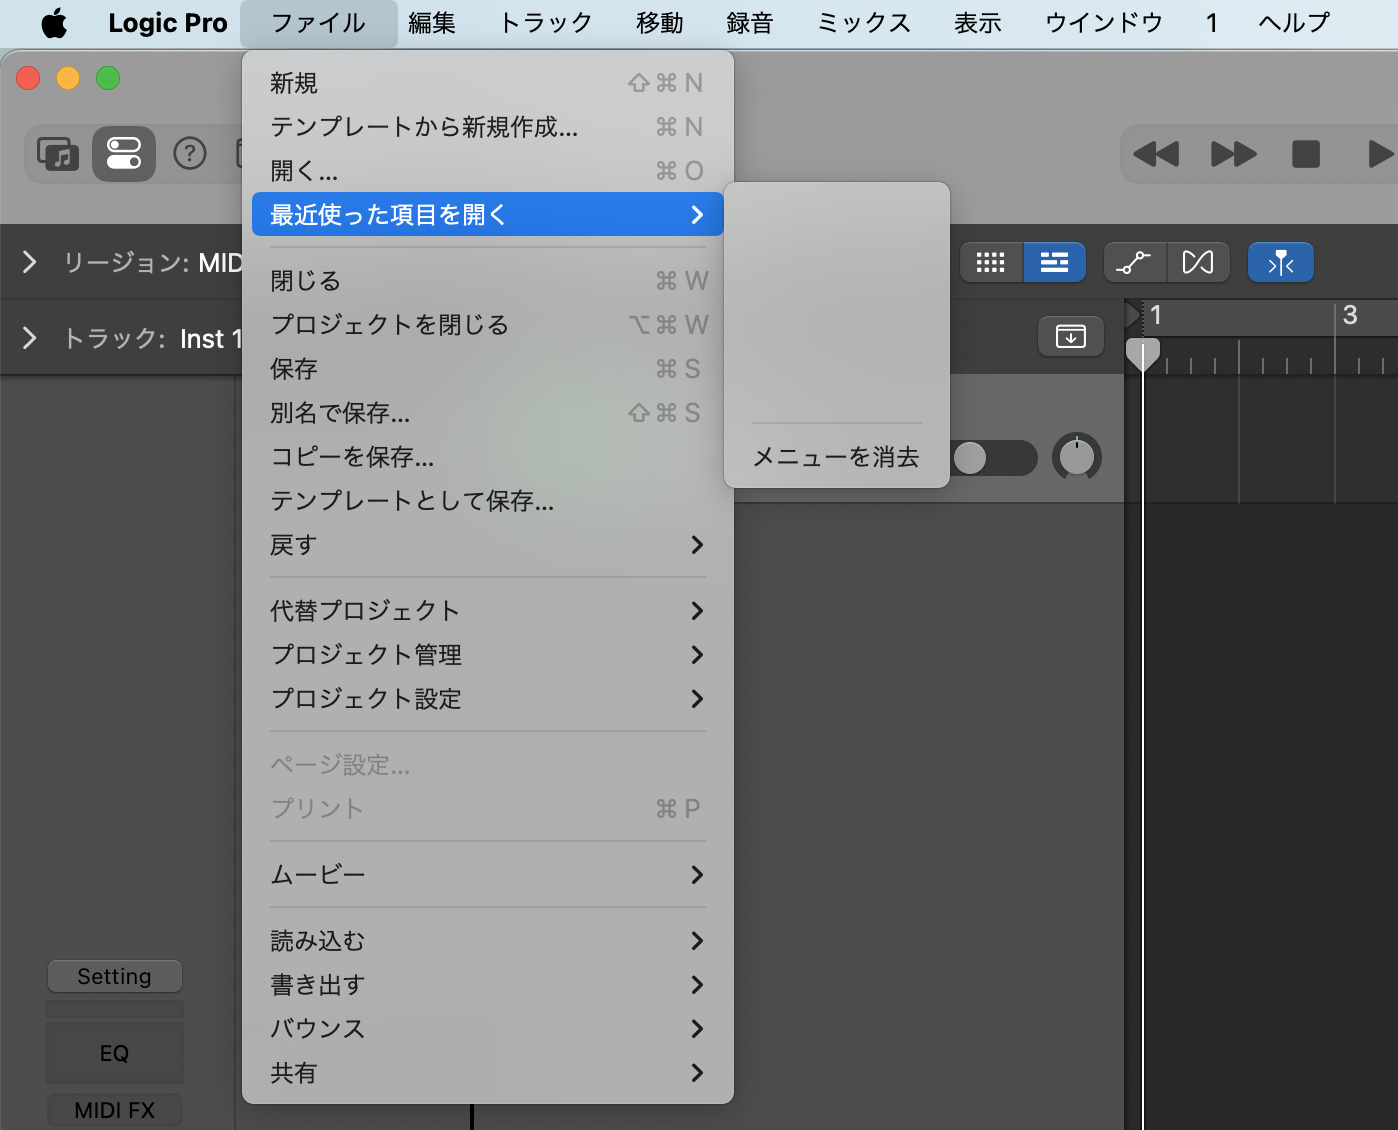The width and height of the screenshot is (1398, 1130).
Task: Click the track header download arrow icon
Action: point(1070,336)
